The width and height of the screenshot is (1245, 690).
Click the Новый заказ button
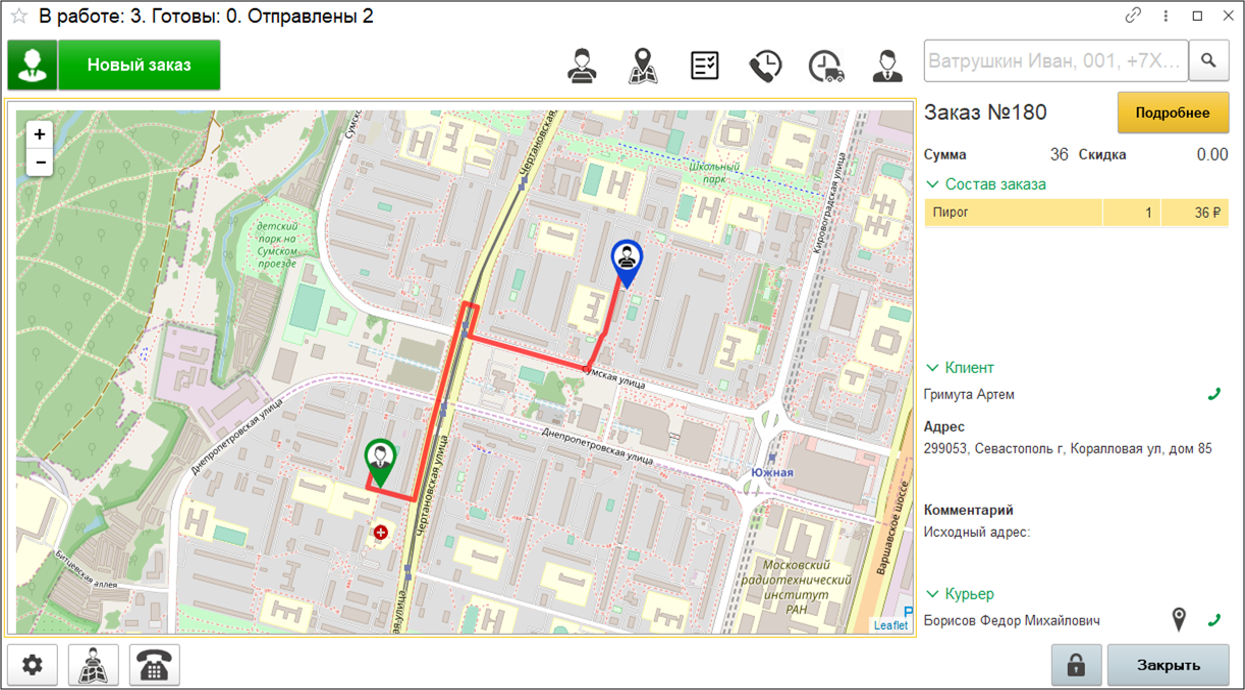[x=139, y=65]
